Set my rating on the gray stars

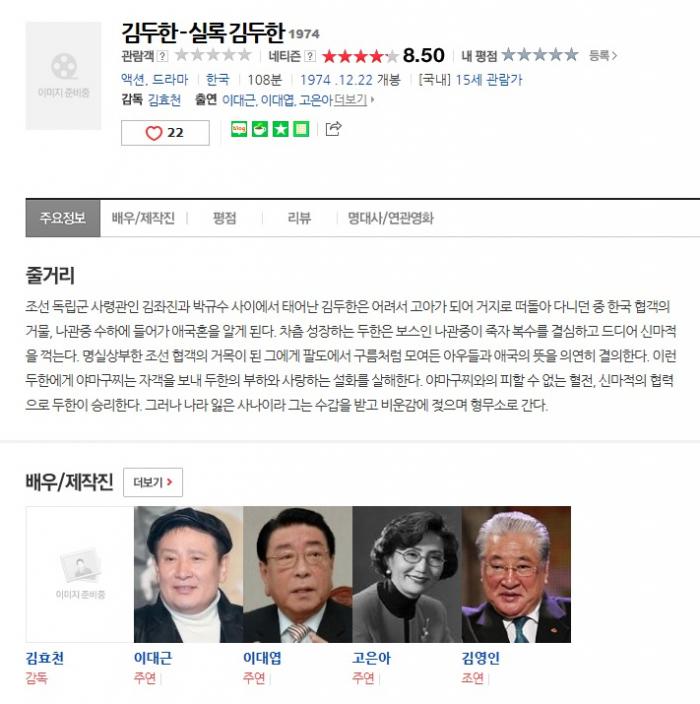[x=540, y=55]
